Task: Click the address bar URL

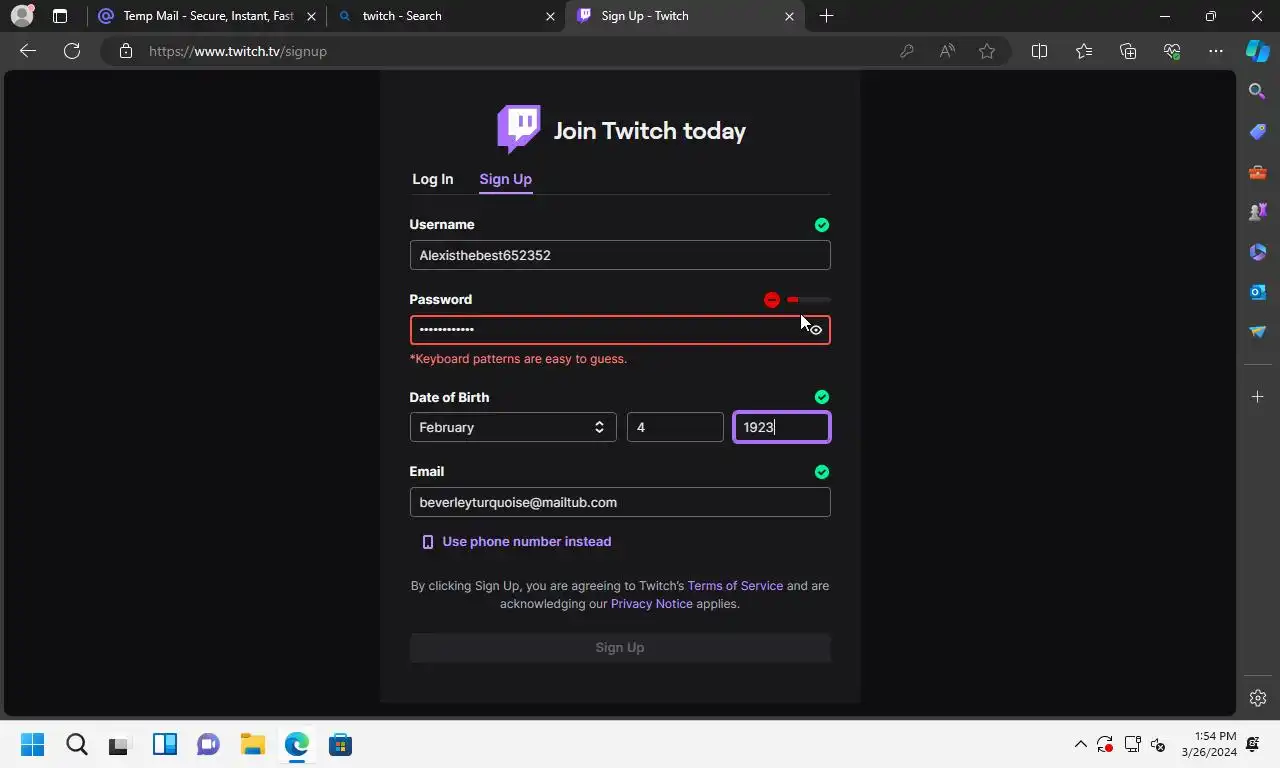Action: (x=238, y=51)
